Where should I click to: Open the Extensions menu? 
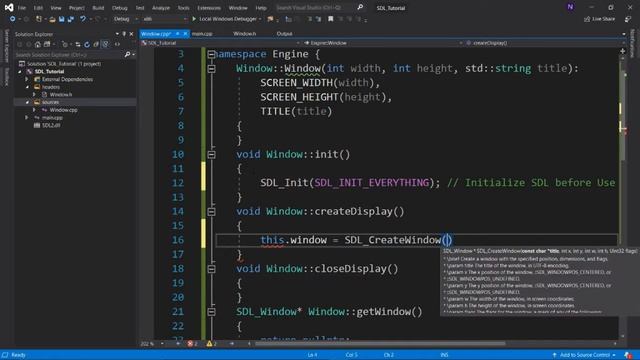click(x=209, y=8)
